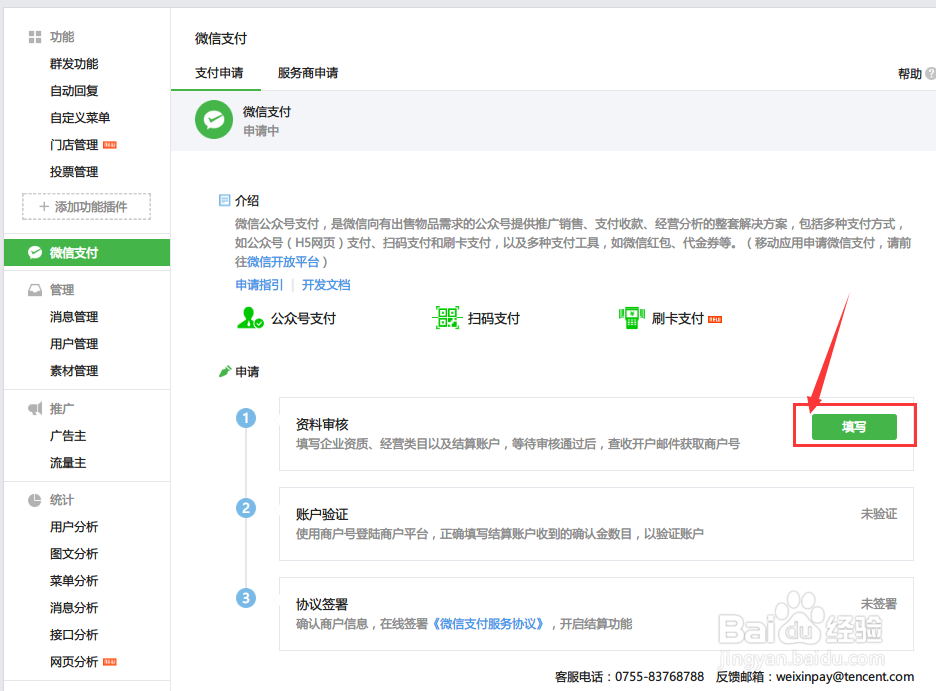The width and height of the screenshot is (936, 691).
Task: Click the 微信支付 page heading
Action: click(221, 39)
